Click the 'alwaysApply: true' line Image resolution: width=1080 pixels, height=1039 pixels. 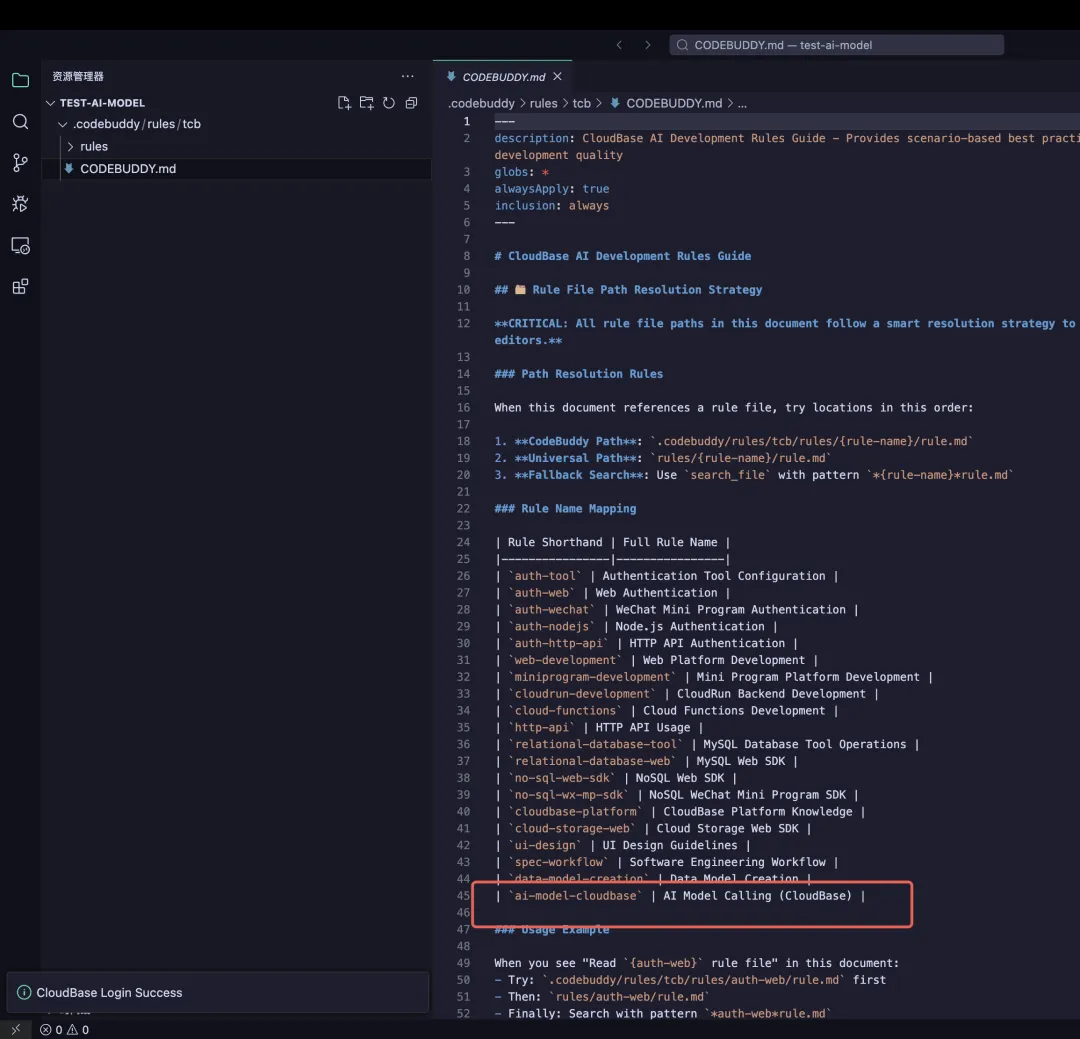[552, 189]
